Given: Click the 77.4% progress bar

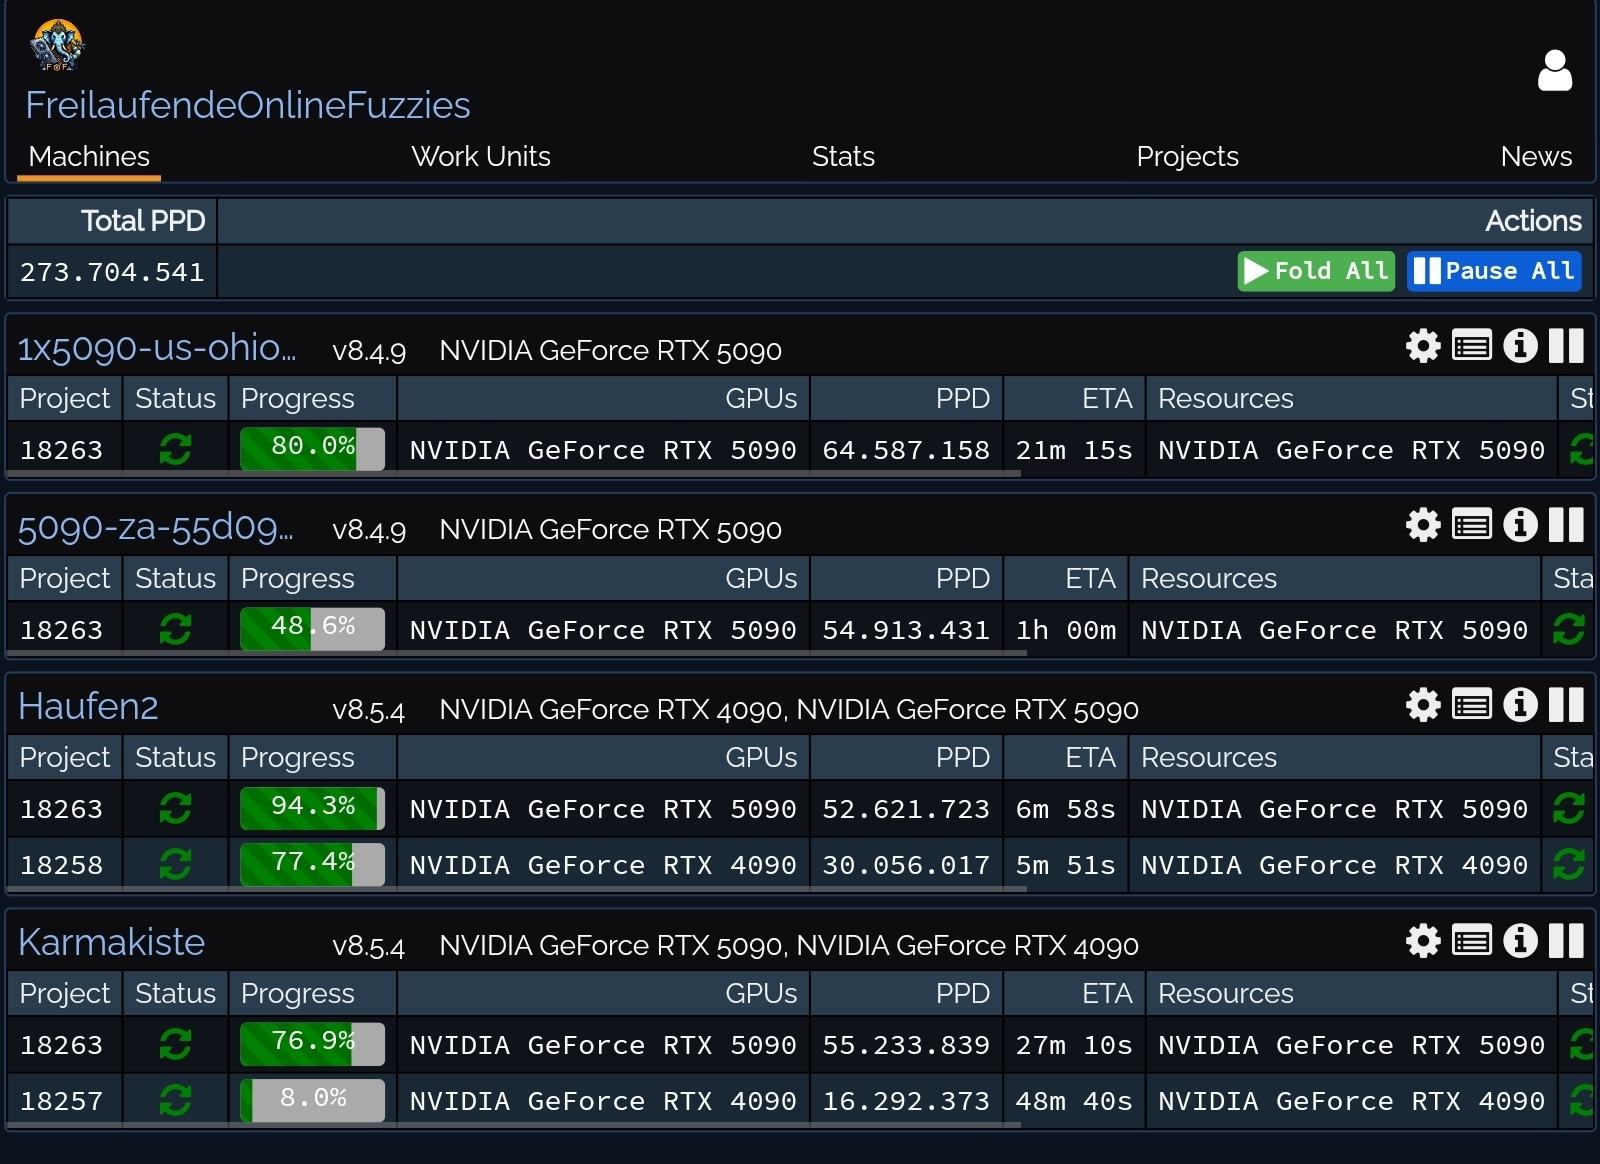Looking at the screenshot, I should 312,864.
